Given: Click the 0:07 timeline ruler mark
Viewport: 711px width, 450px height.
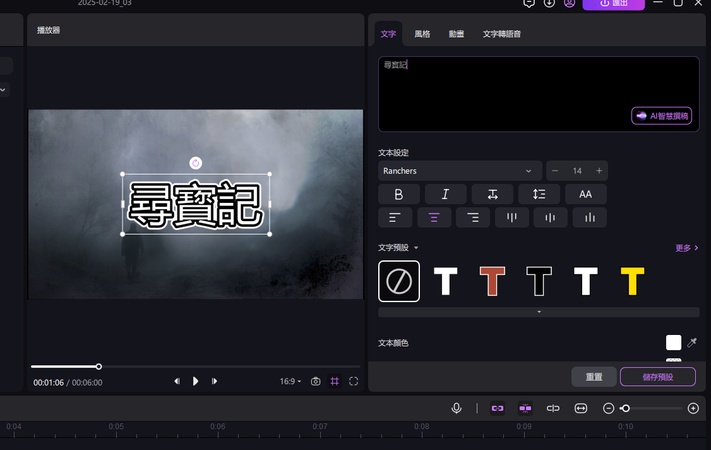Looking at the screenshot, I should [x=320, y=426].
